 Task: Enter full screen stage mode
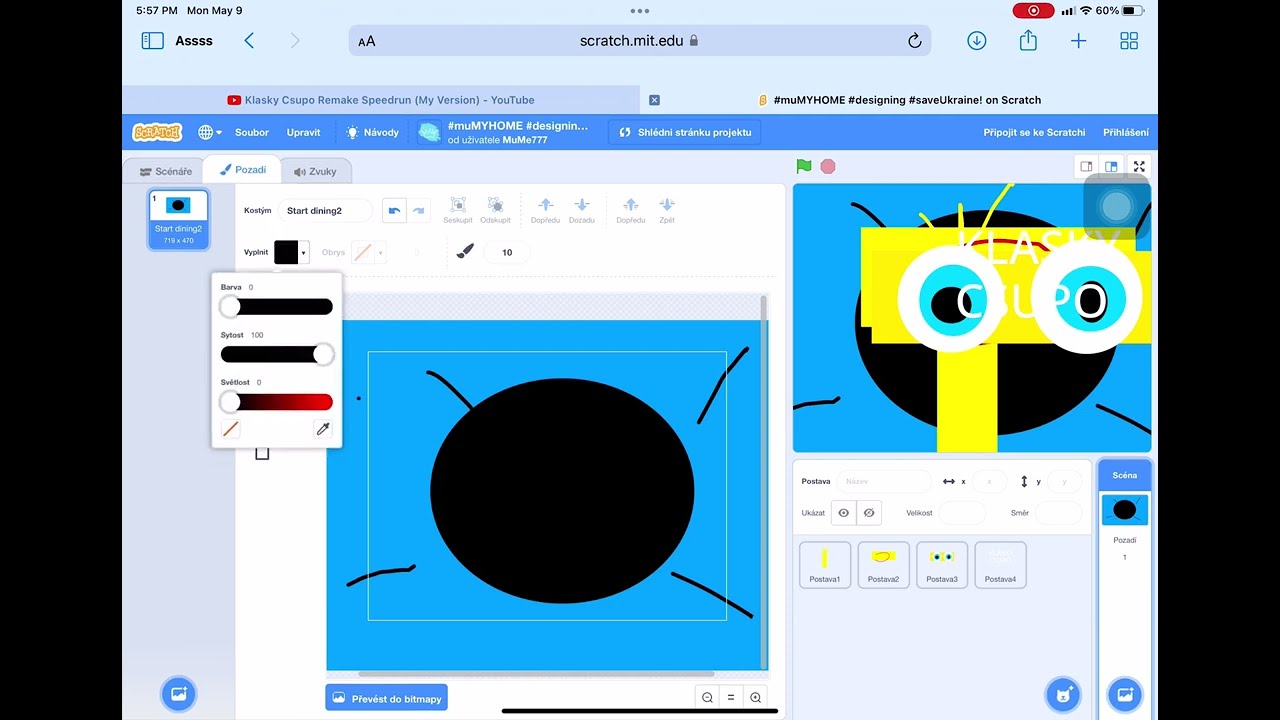point(1139,166)
